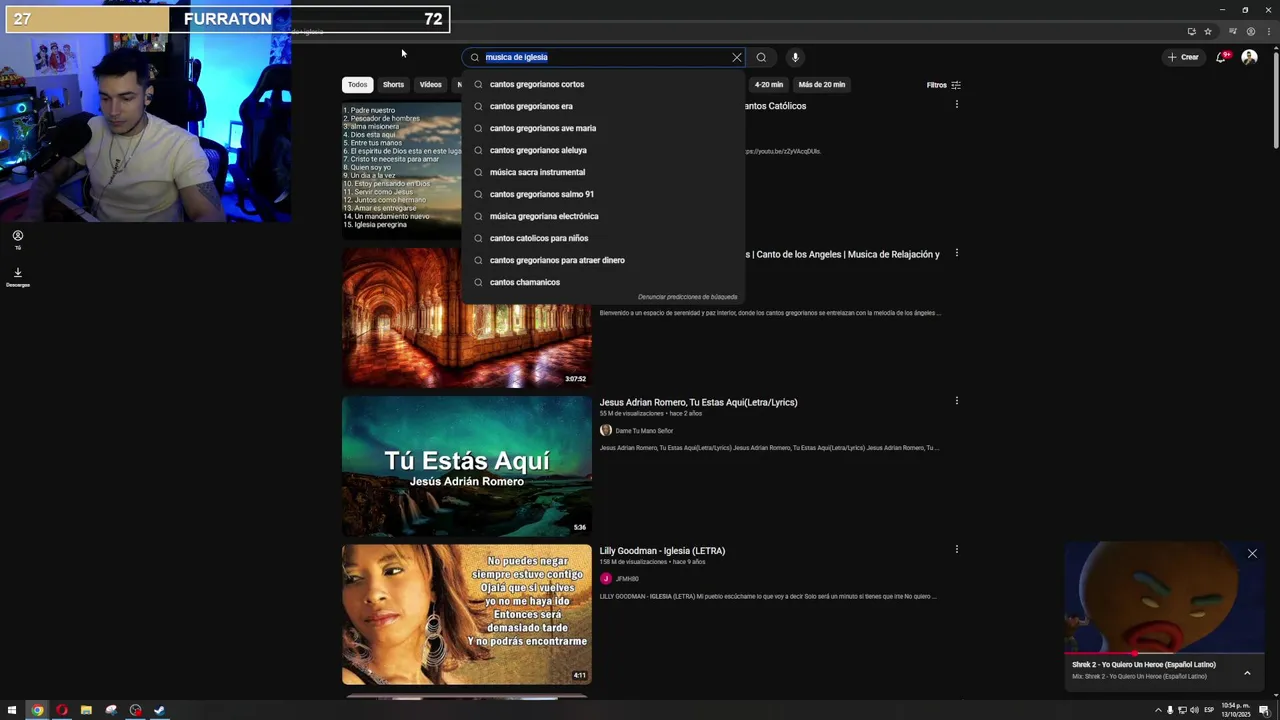Open File Explorer from the taskbar
The image size is (1280, 720).
[x=86, y=710]
